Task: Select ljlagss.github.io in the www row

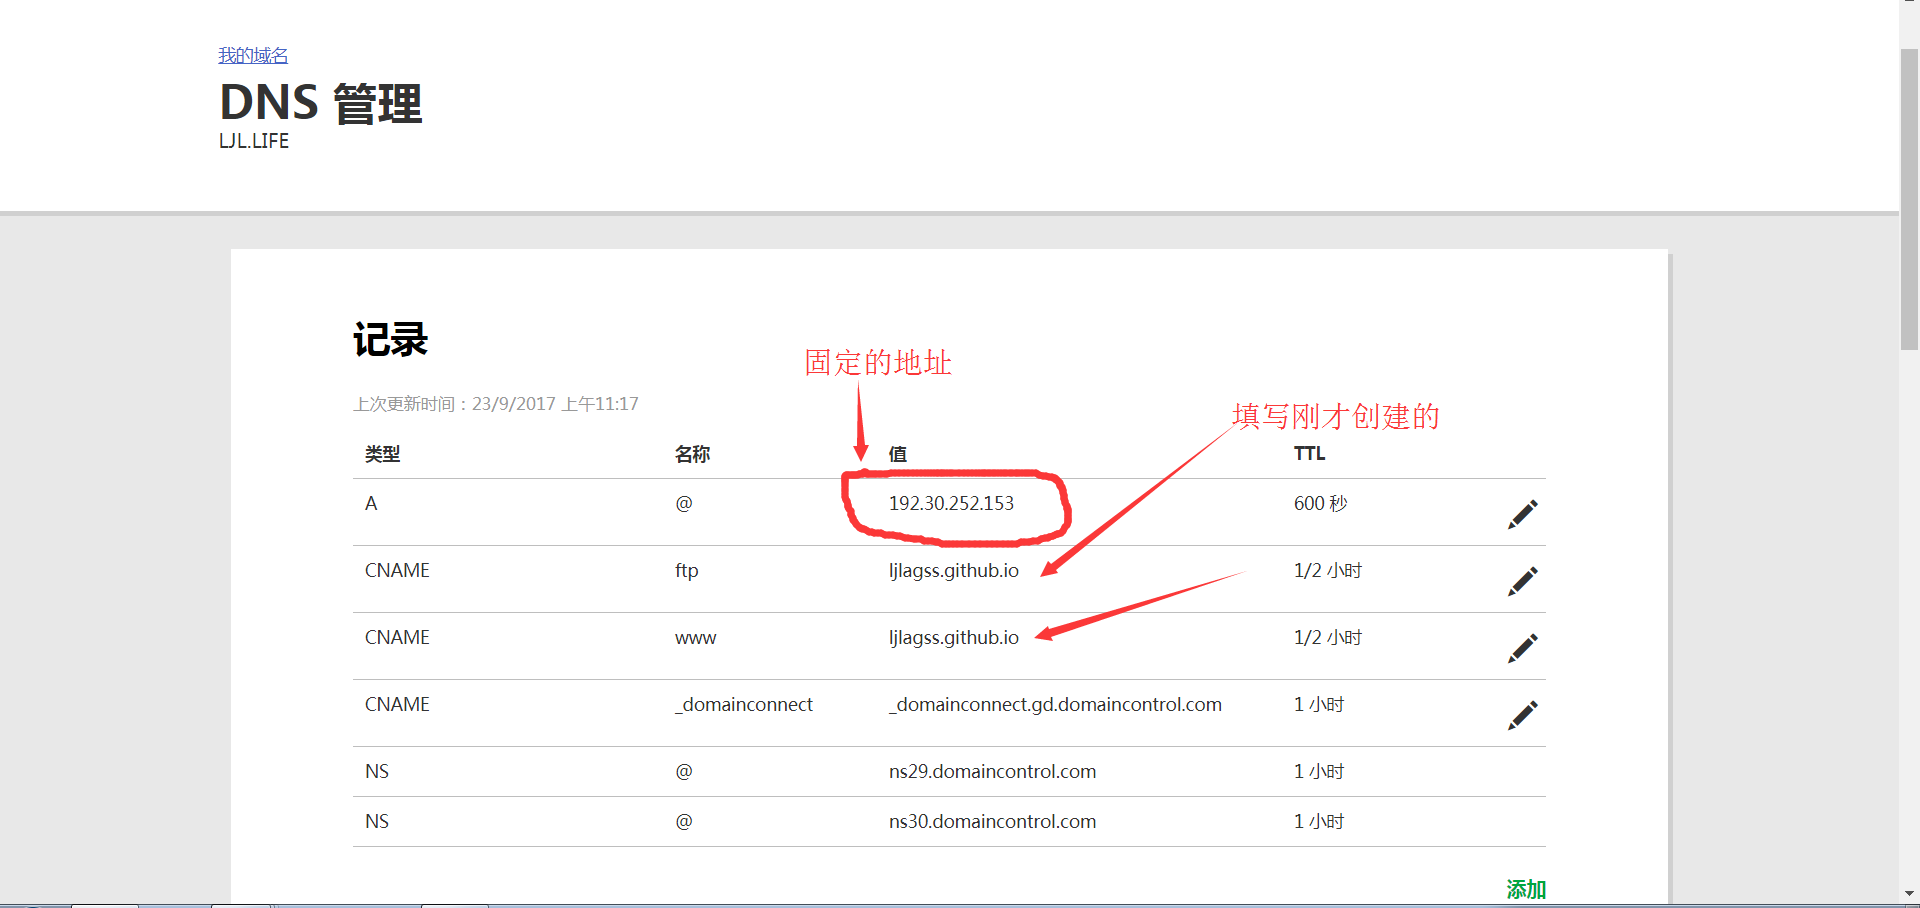Action: [954, 637]
